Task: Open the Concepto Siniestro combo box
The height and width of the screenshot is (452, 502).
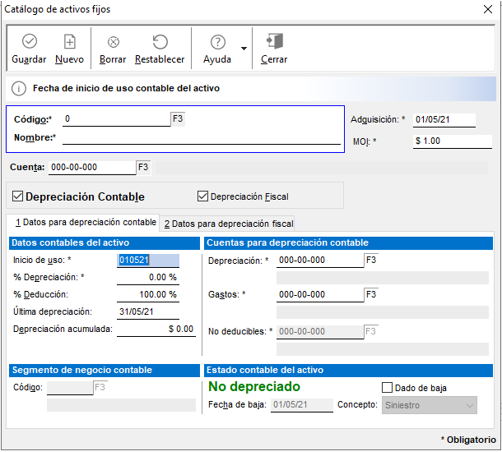Action: click(429, 405)
